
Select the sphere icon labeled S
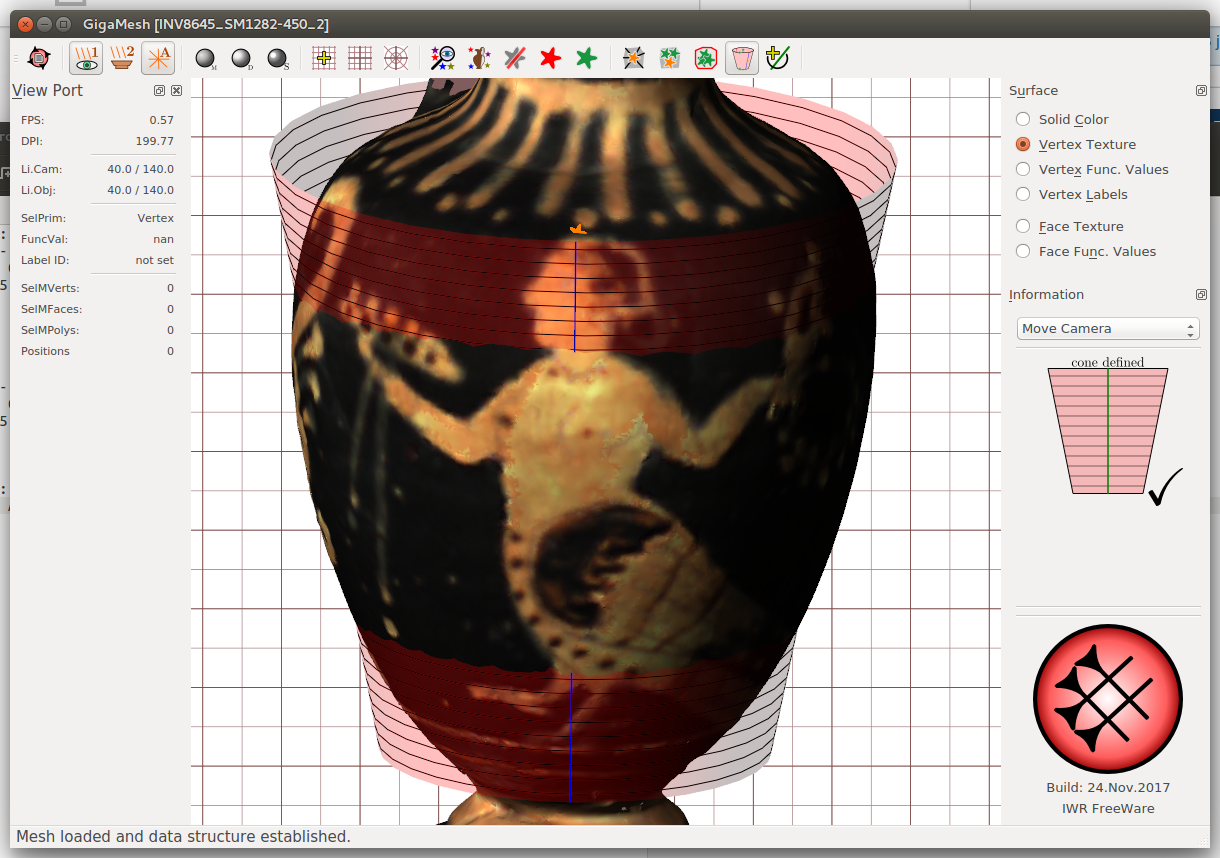pyautogui.click(x=278, y=59)
